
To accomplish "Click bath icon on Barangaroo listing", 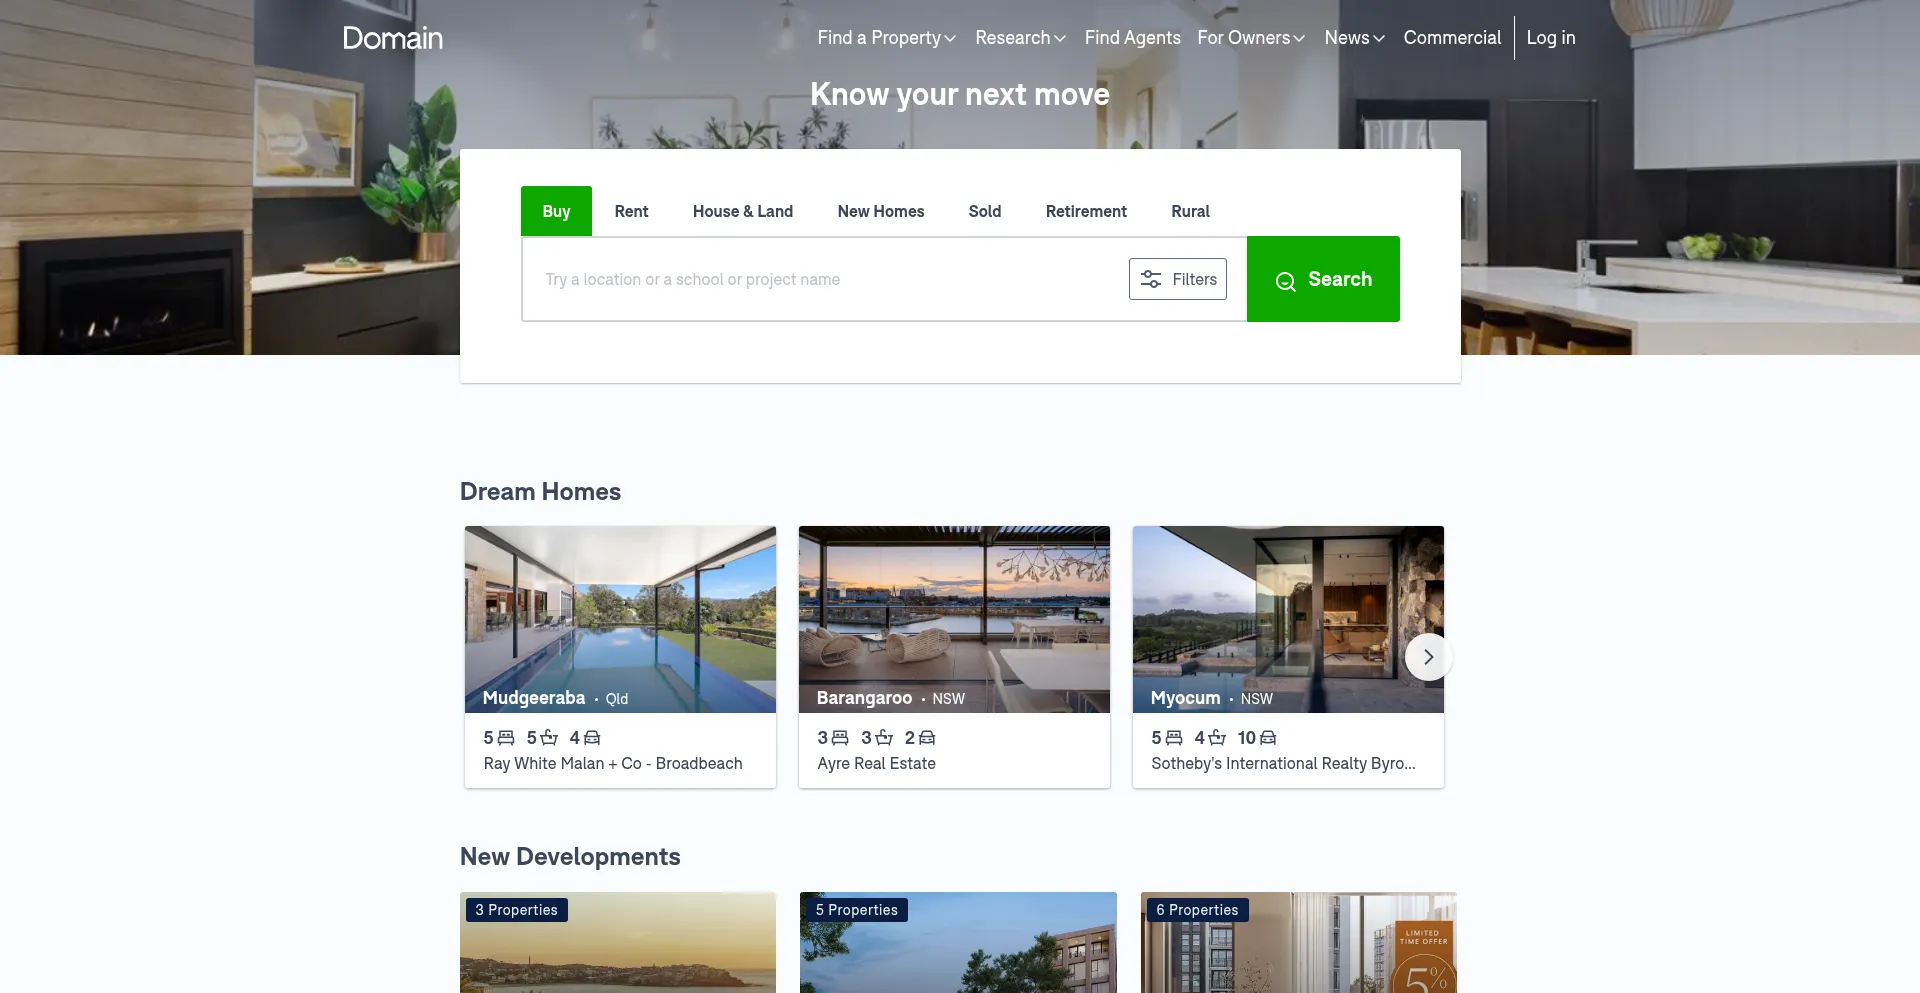I will (x=884, y=738).
